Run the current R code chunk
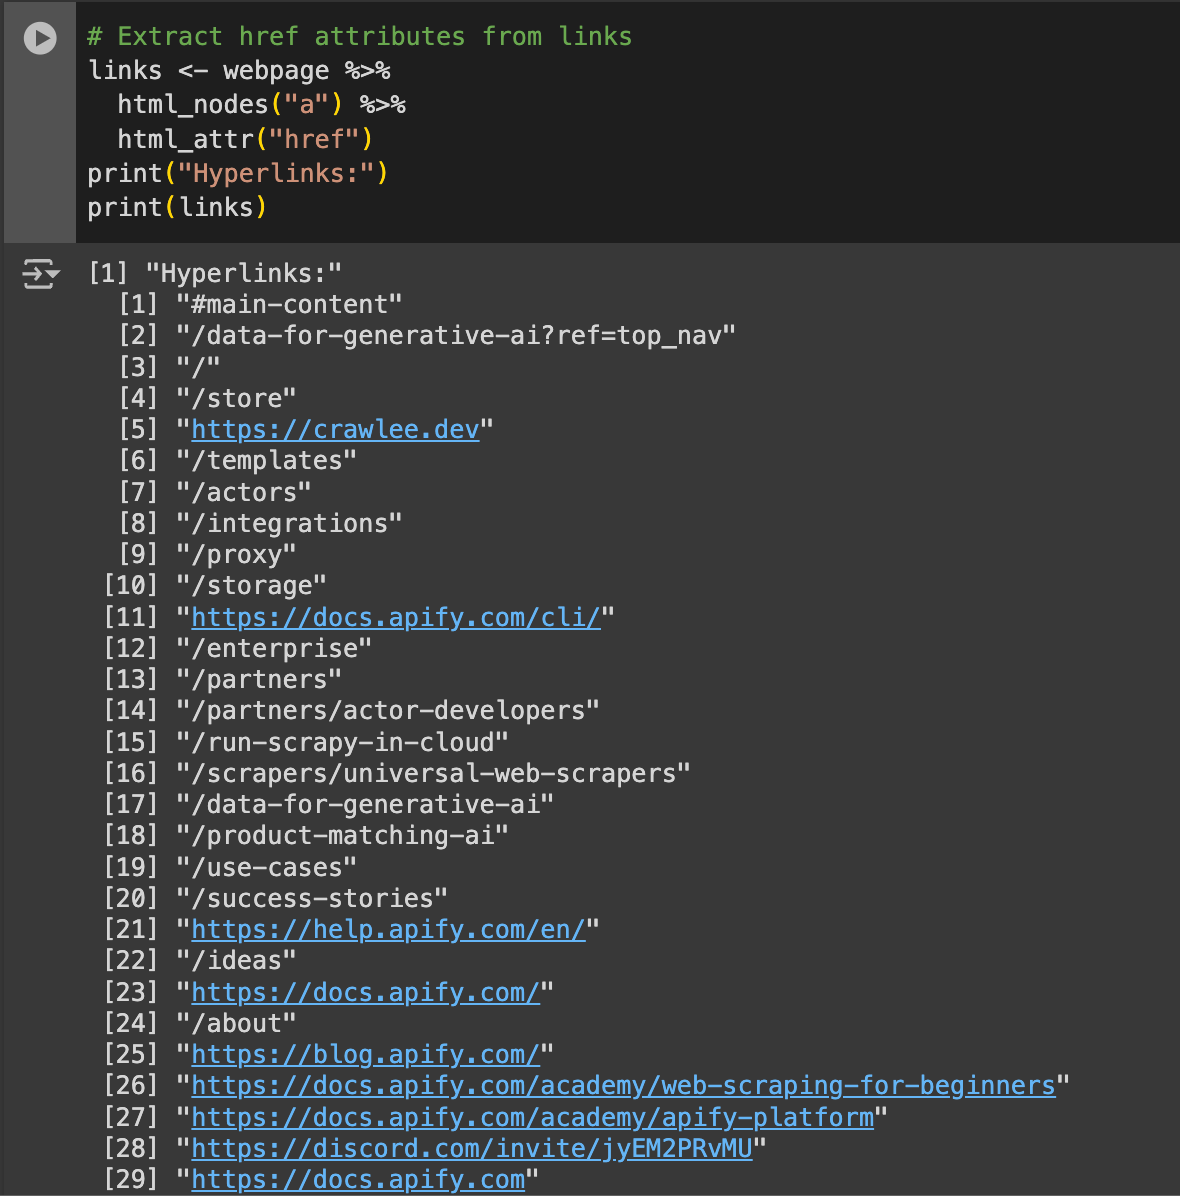Image resolution: width=1180 pixels, height=1196 pixels. click(x=39, y=38)
